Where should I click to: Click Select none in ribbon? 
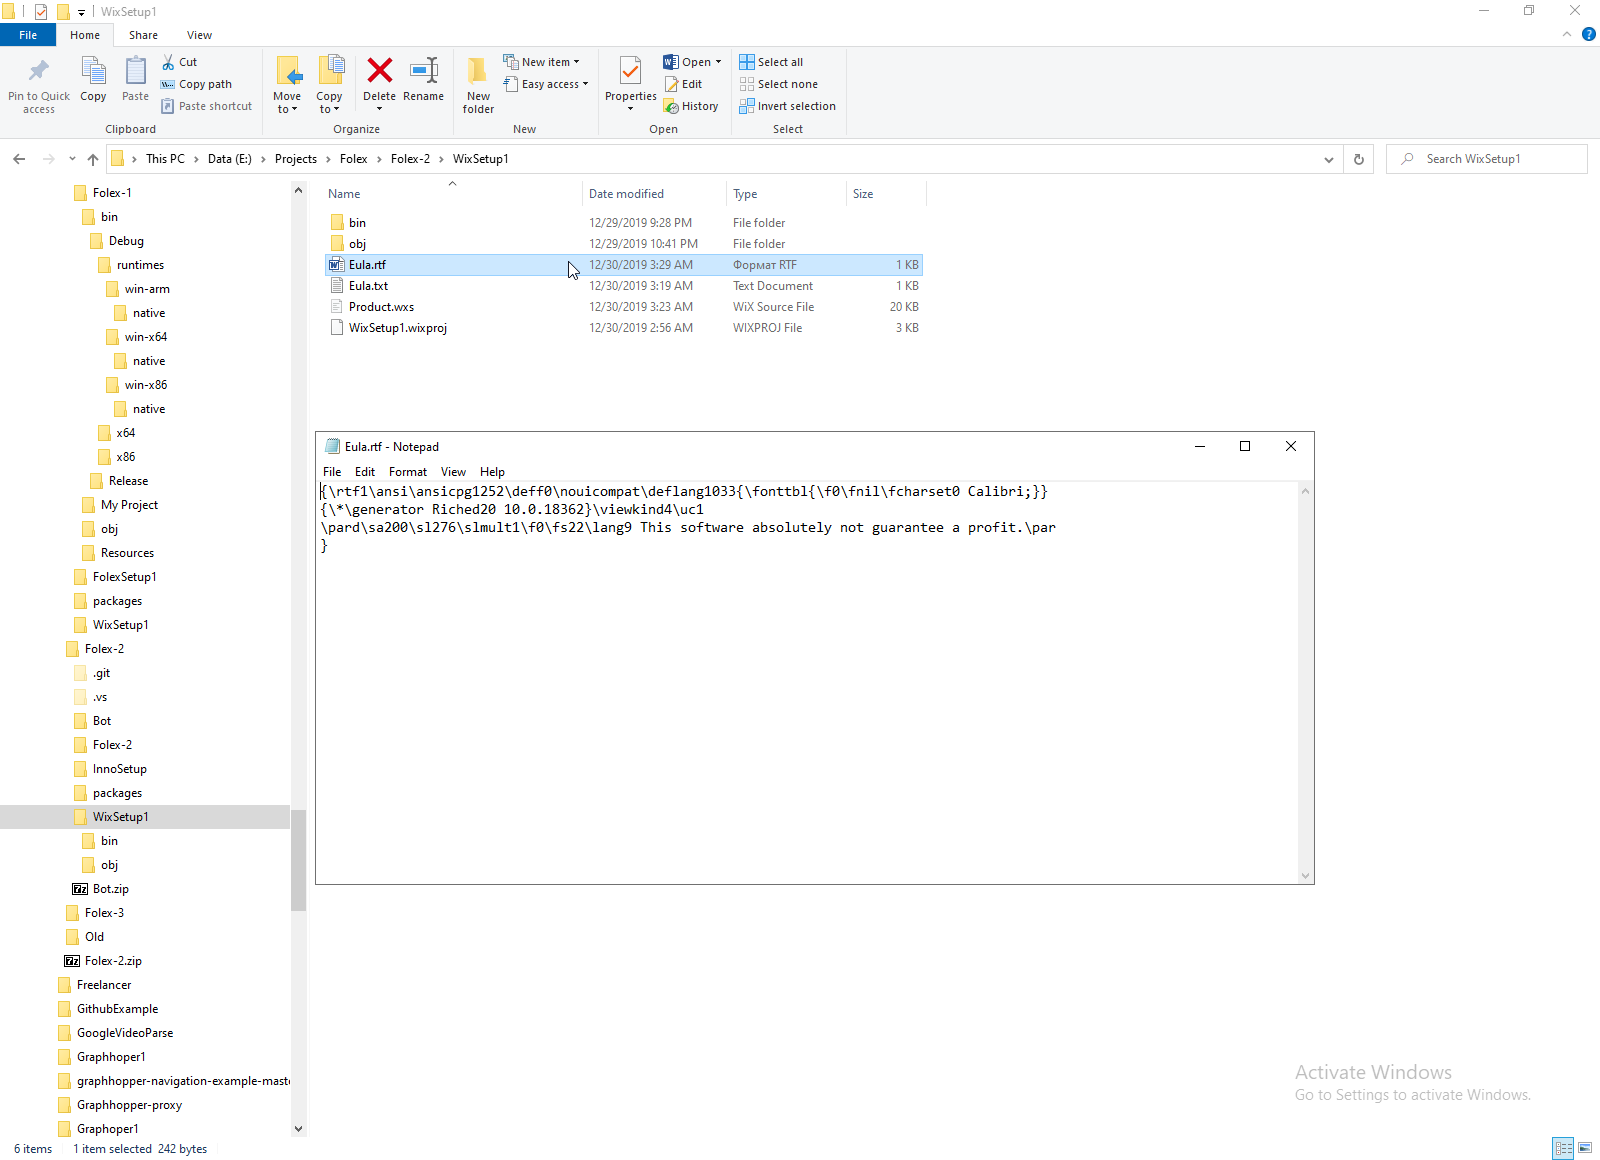point(779,84)
